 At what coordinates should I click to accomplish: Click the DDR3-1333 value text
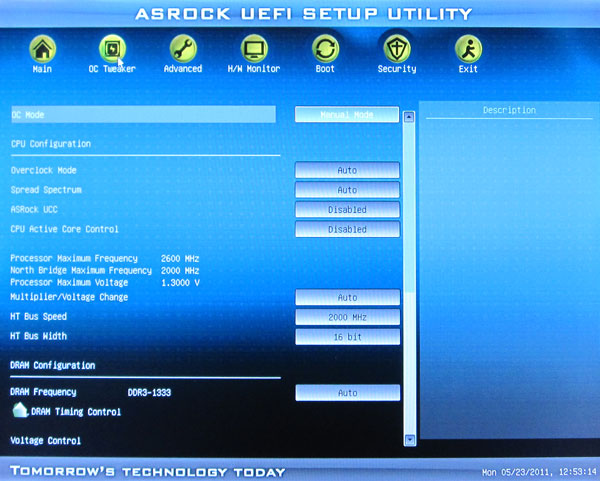click(x=149, y=393)
